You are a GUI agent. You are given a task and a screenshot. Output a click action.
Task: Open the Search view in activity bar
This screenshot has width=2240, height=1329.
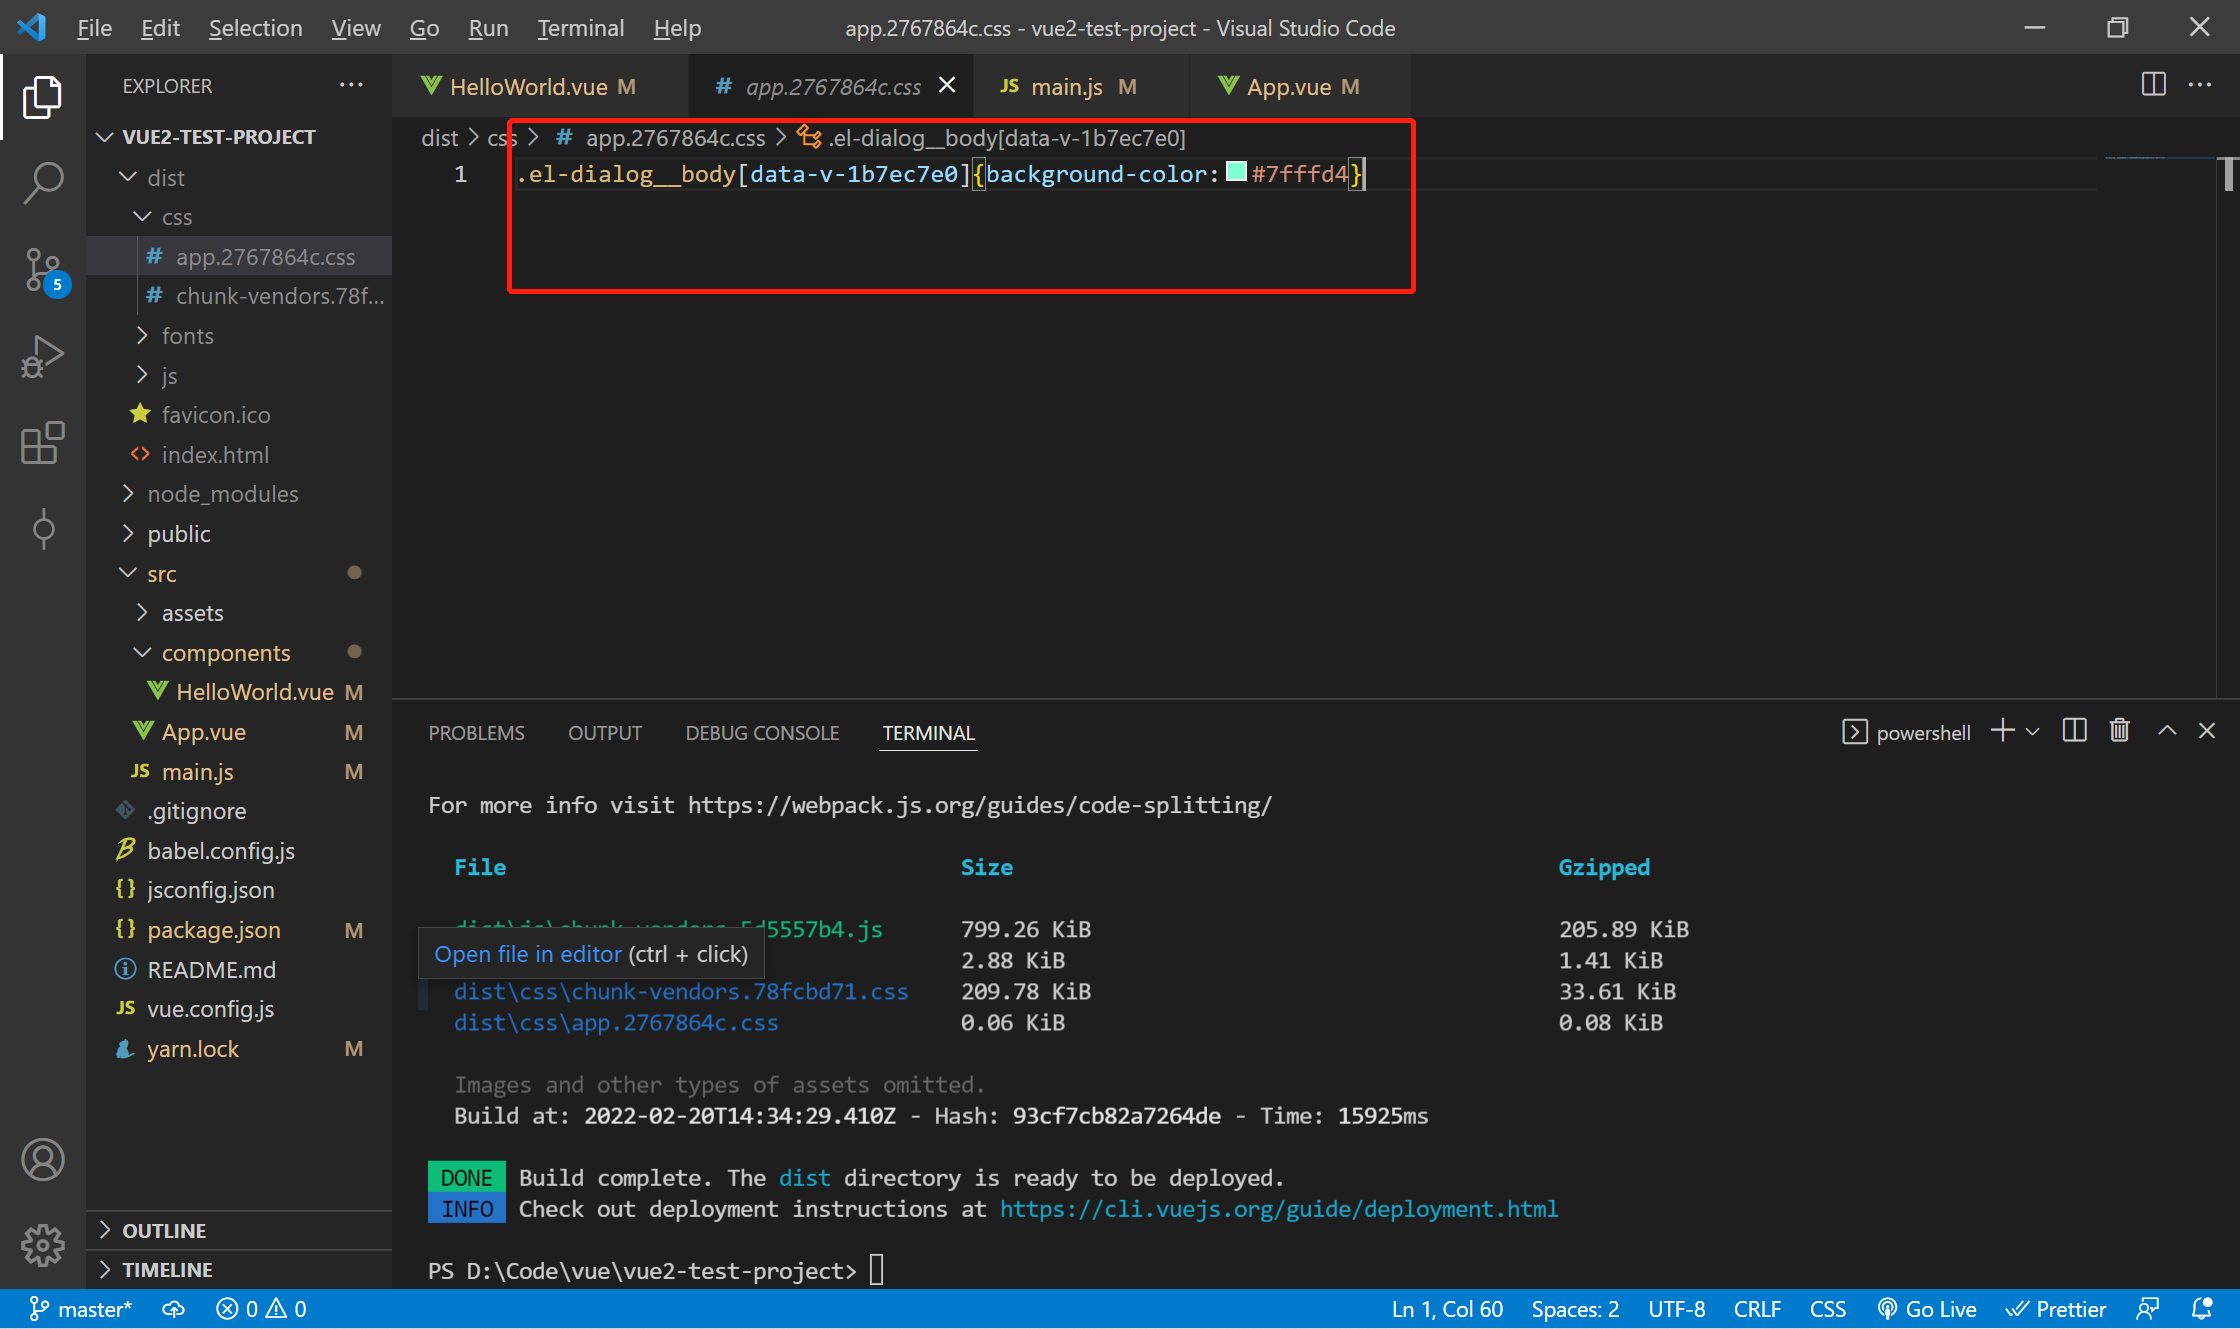tap(42, 184)
